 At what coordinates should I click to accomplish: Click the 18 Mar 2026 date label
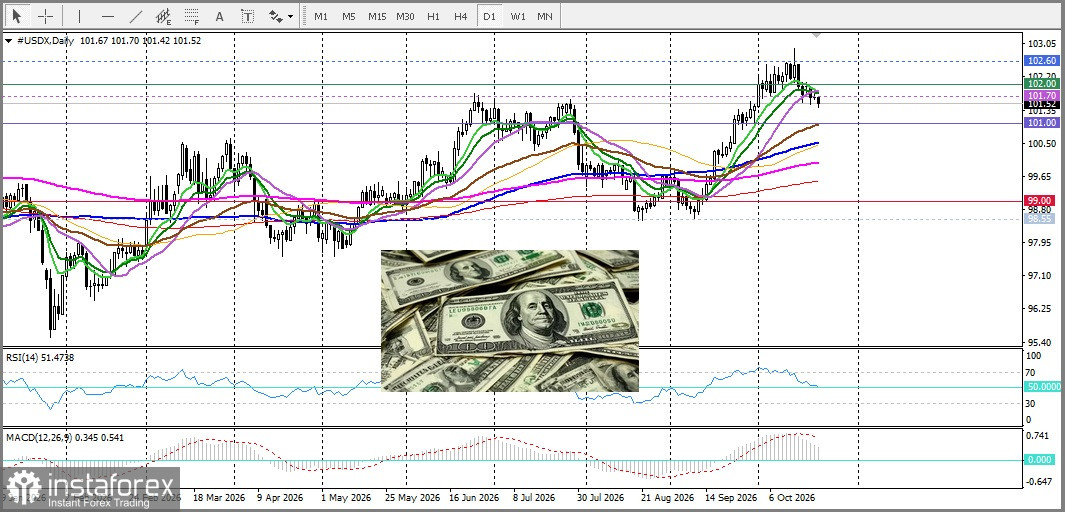click(217, 497)
